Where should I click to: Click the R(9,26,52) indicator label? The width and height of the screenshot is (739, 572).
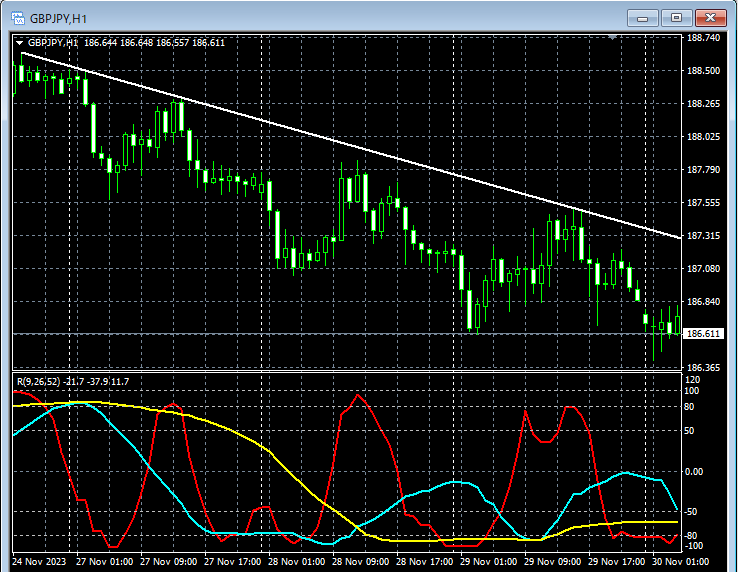(39, 382)
